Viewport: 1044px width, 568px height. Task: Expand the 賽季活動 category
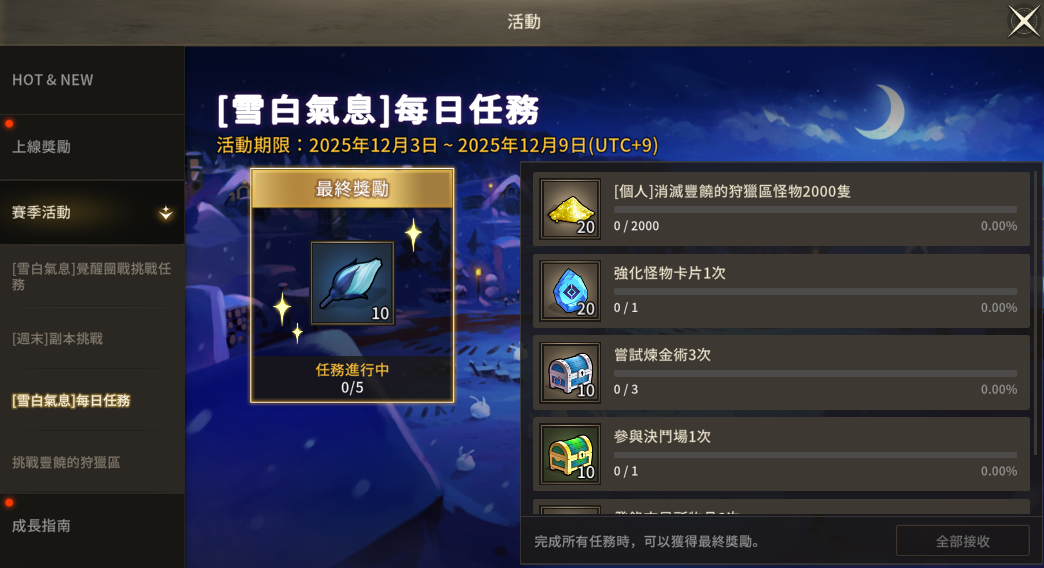coord(92,212)
